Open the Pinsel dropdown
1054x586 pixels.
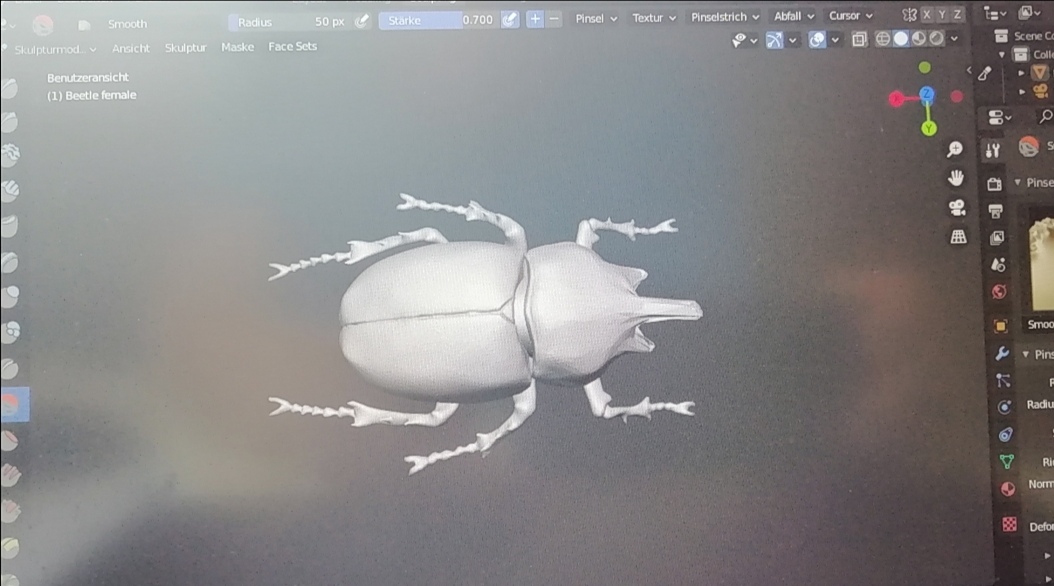(596, 18)
